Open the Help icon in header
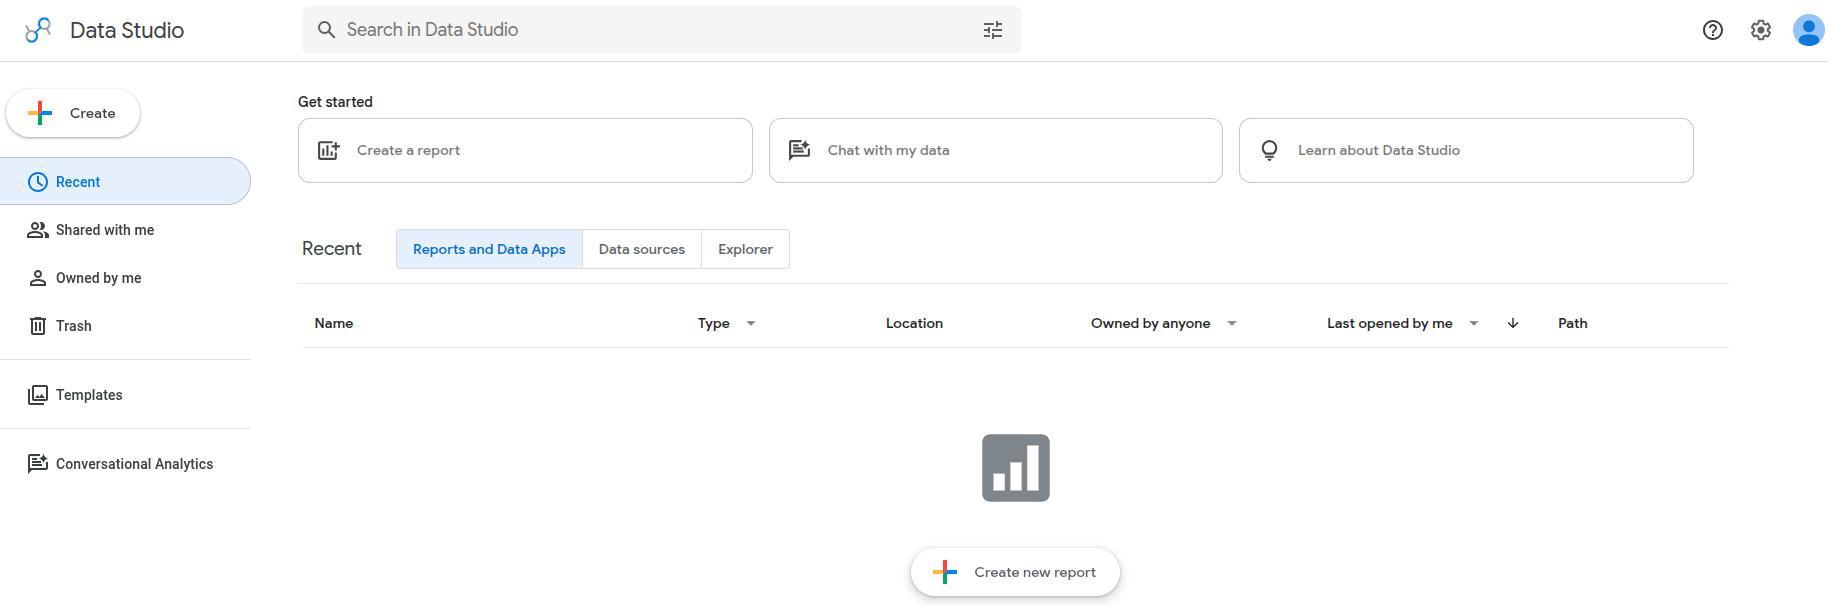 [1713, 30]
